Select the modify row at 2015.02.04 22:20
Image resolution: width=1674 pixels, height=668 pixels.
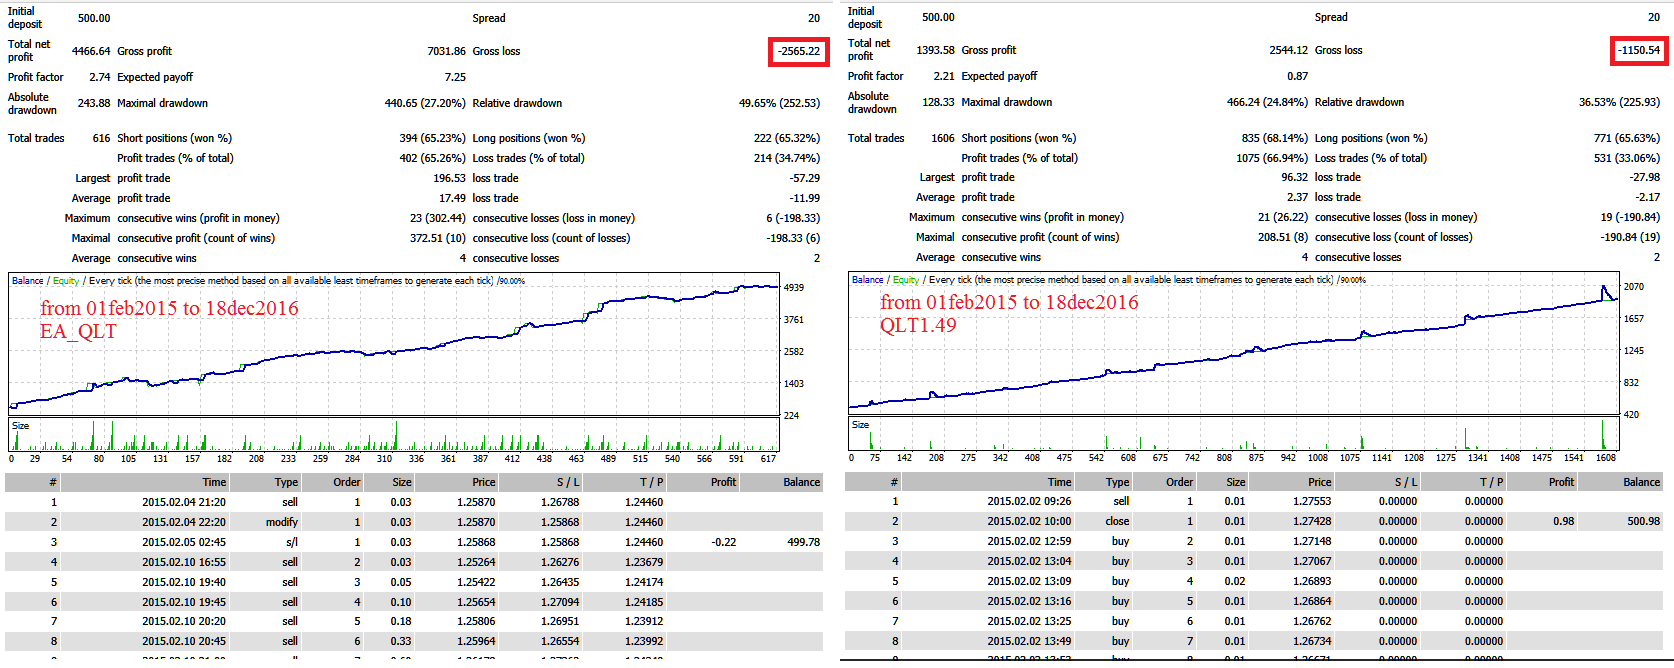(414, 522)
